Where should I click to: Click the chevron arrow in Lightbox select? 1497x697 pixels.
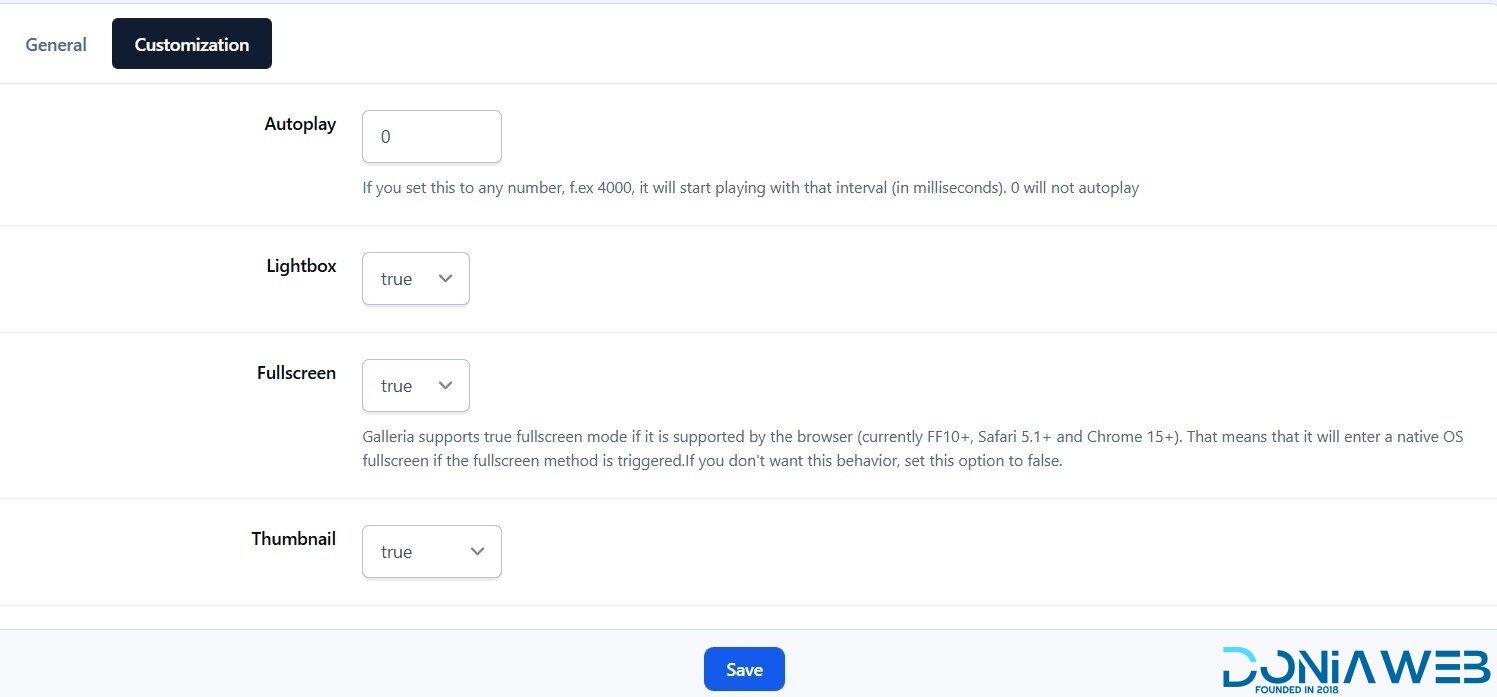pyautogui.click(x=446, y=279)
